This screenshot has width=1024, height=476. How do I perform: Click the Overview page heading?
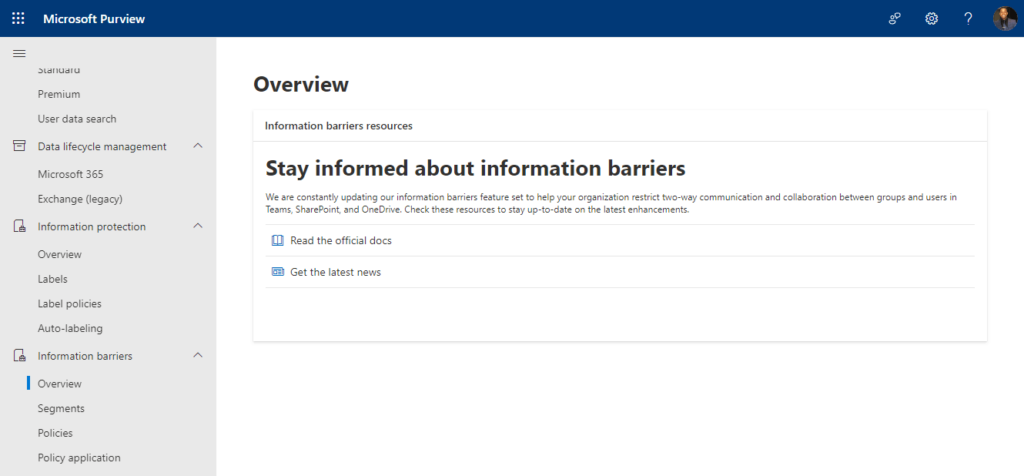click(x=301, y=84)
